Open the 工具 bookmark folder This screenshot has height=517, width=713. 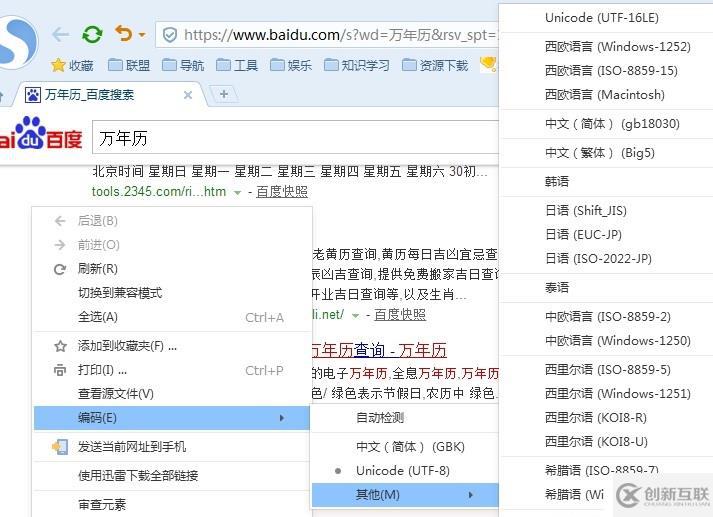pyautogui.click(x=237, y=65)
